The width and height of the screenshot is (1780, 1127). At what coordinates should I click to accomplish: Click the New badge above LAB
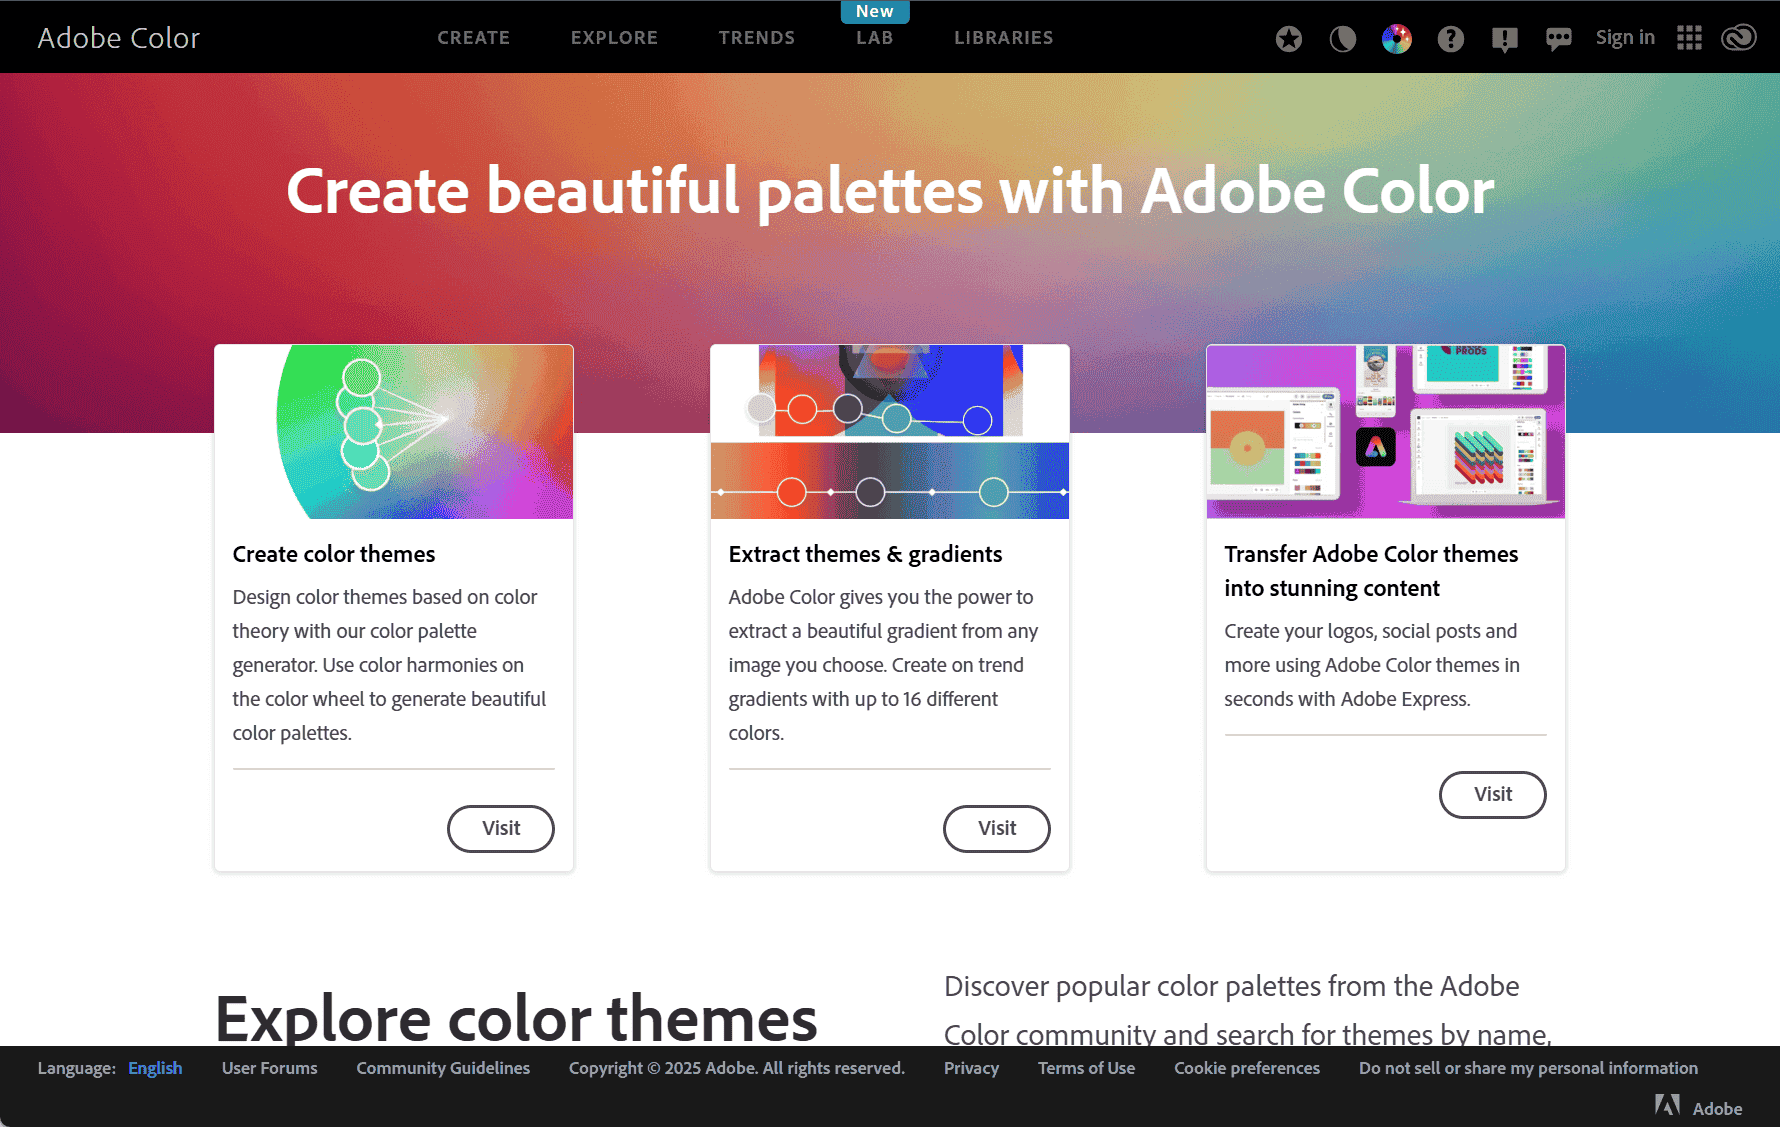(875, 11)
